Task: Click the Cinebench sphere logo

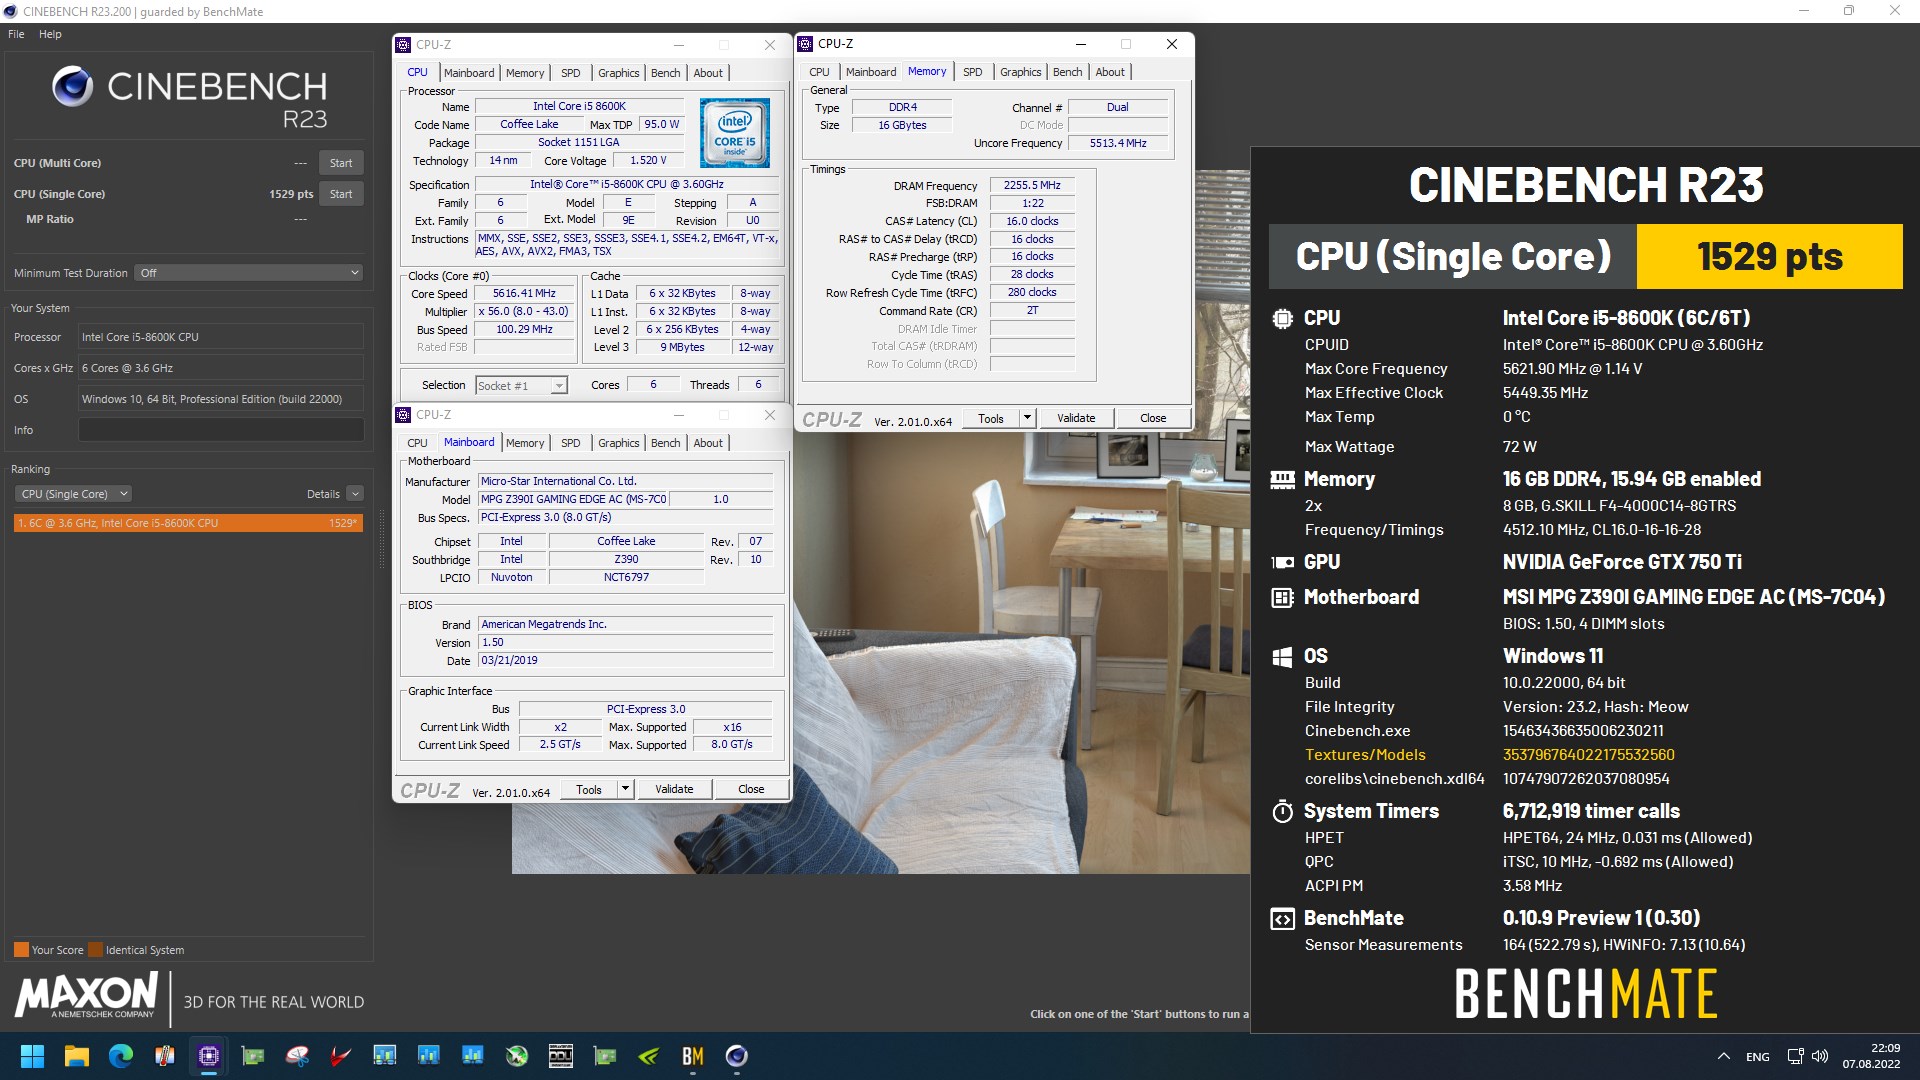Action: coord(72,87)
